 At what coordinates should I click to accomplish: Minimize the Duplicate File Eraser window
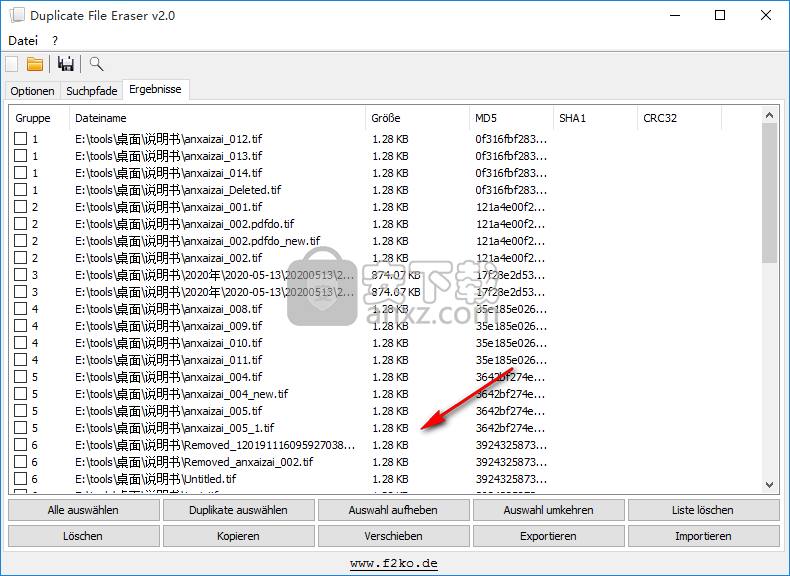point(675,15)
